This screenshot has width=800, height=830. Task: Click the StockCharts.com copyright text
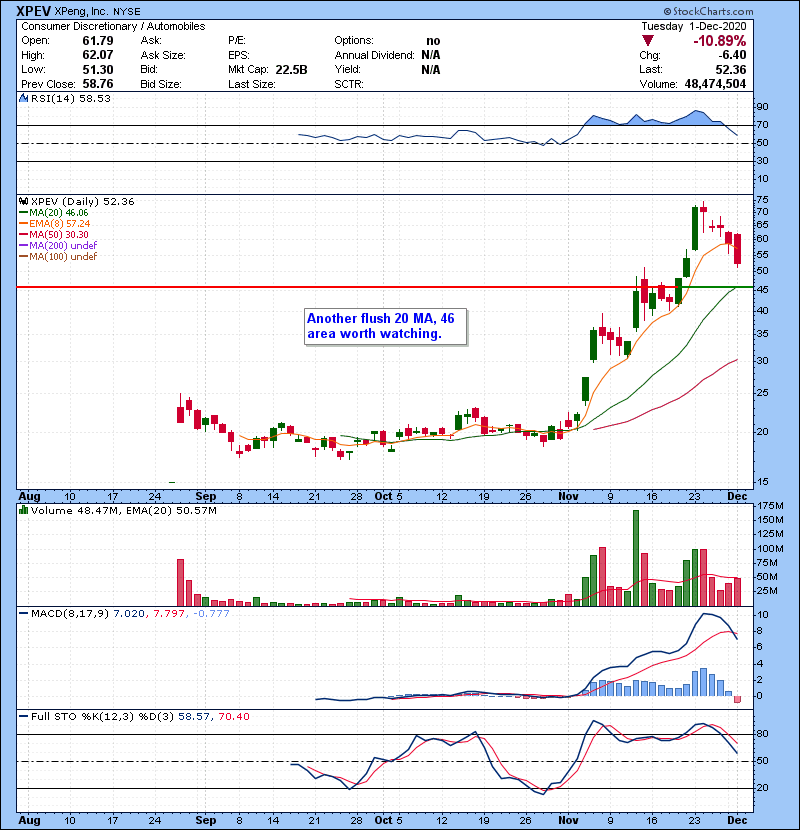708,11
